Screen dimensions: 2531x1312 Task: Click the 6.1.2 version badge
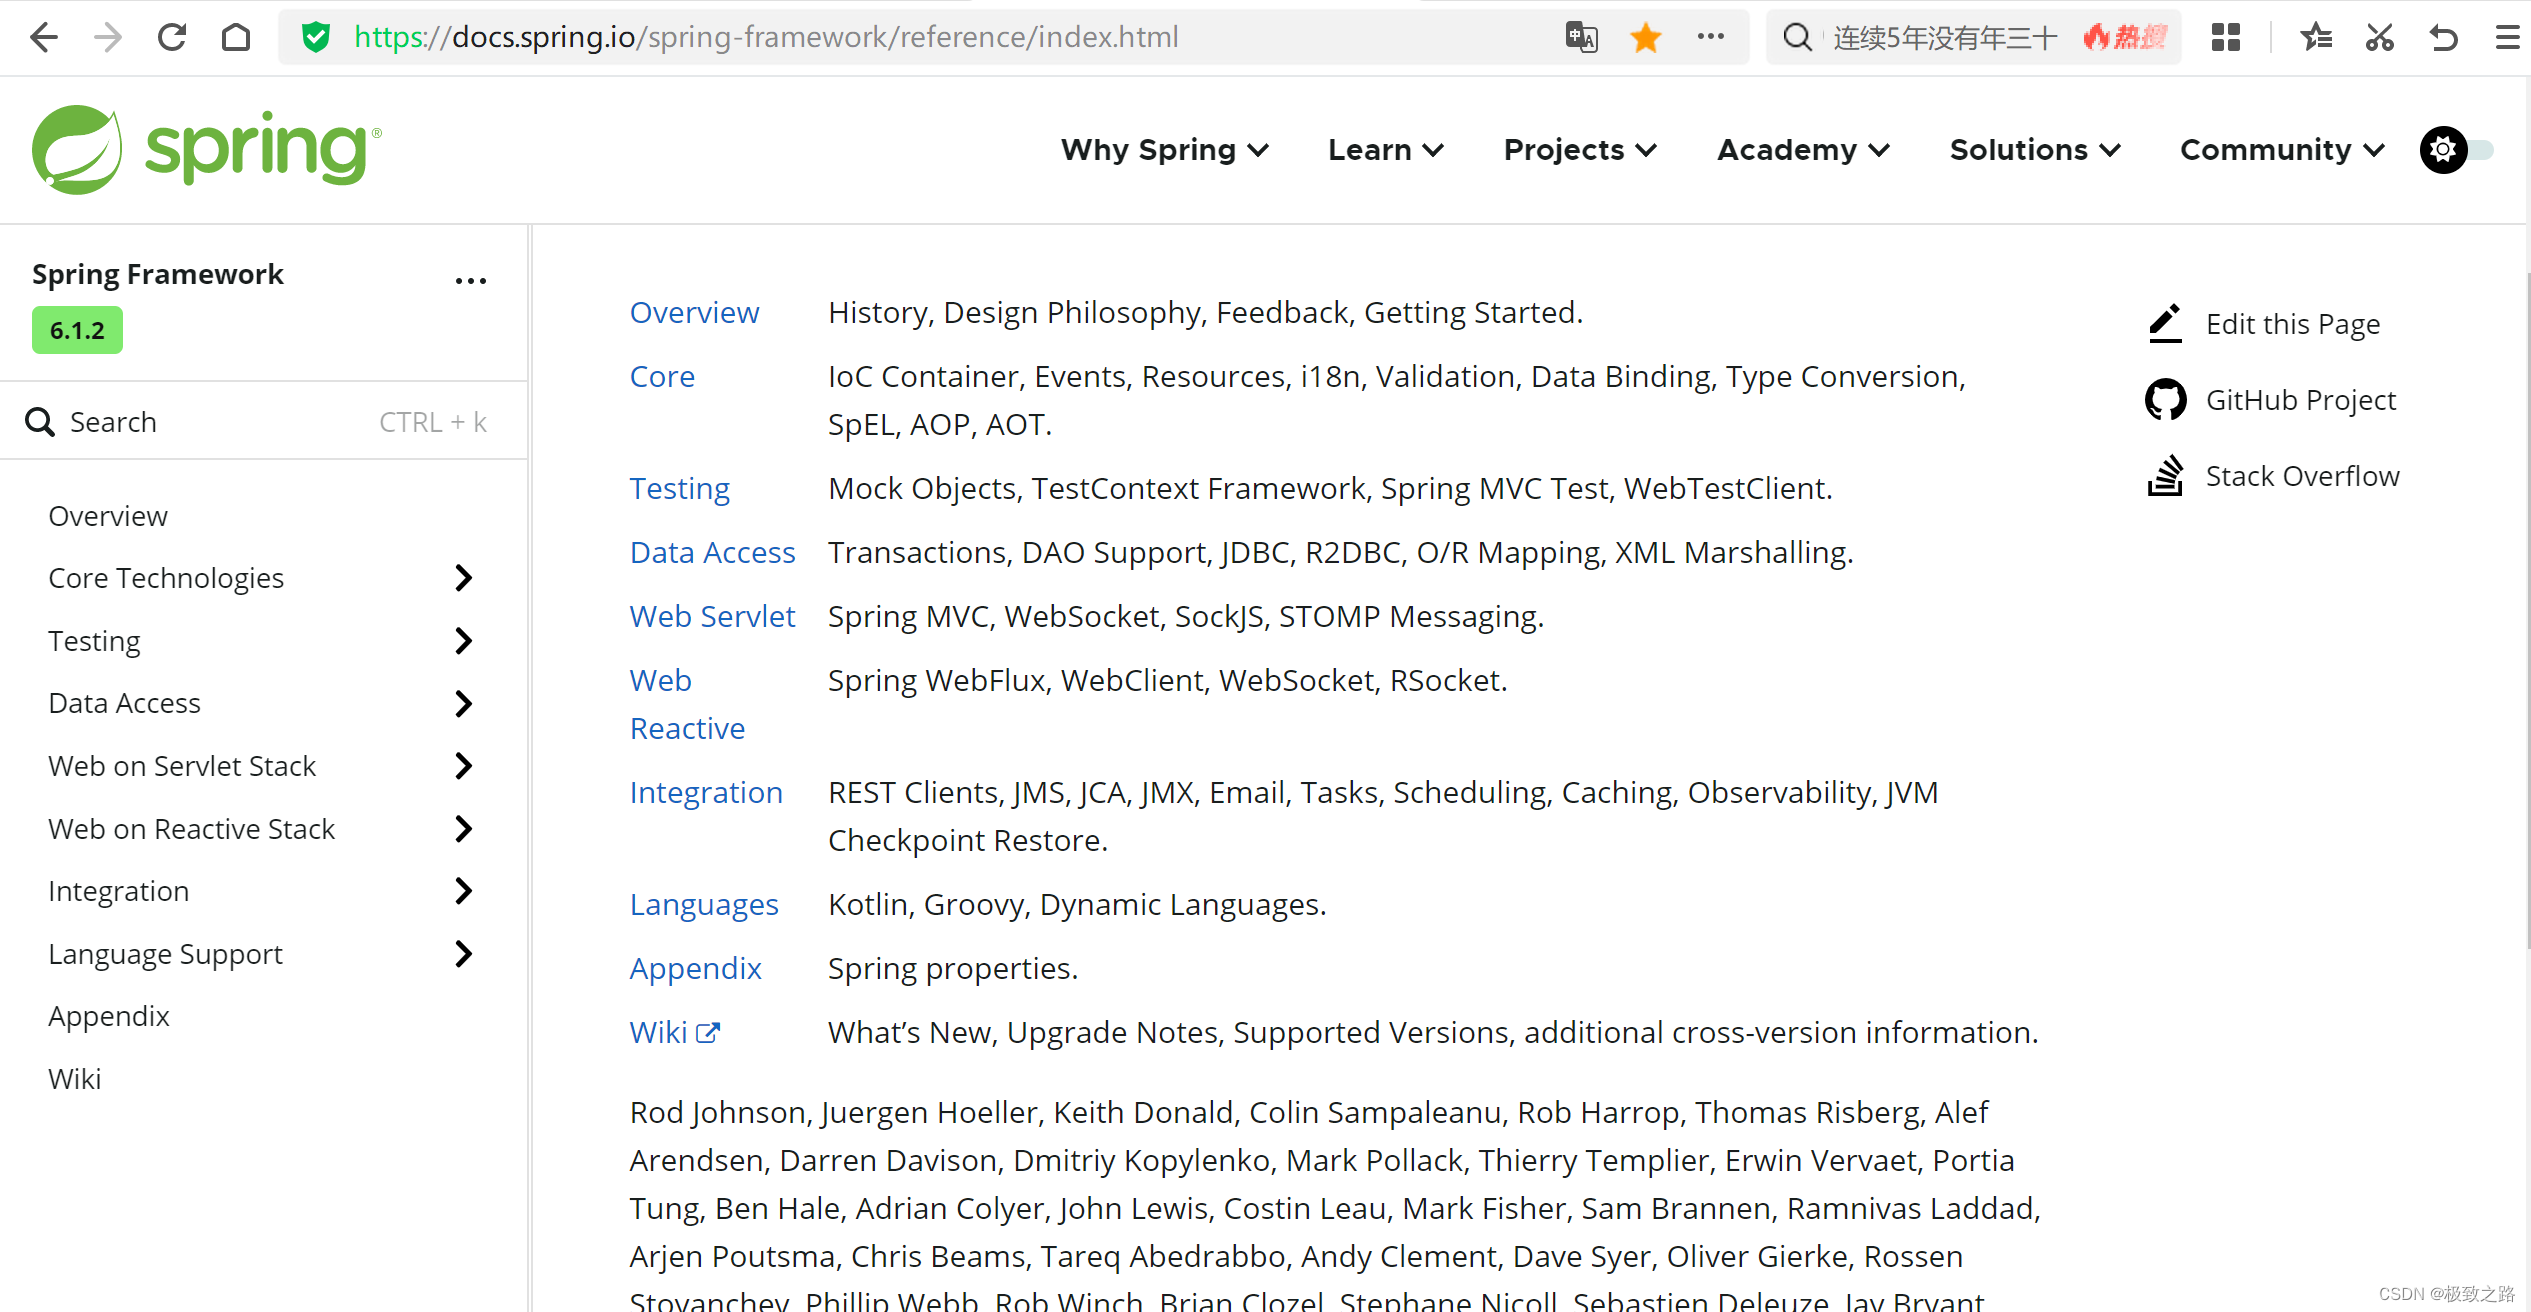click(77, 330)
